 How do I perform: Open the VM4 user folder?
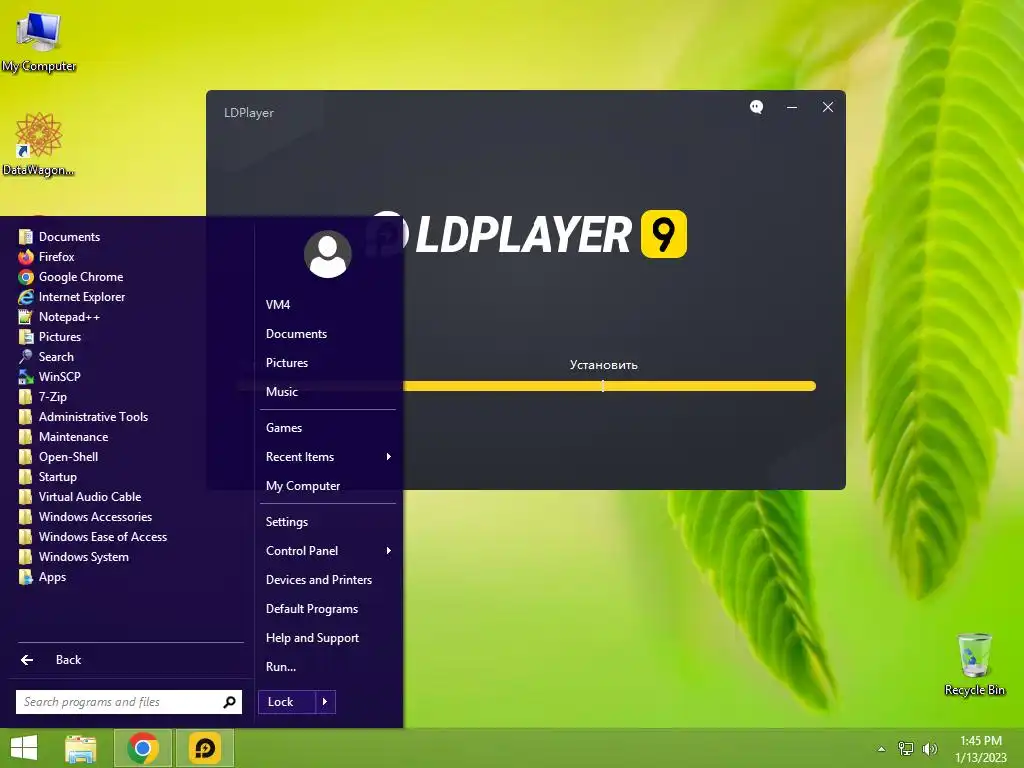tap(278, 305)
